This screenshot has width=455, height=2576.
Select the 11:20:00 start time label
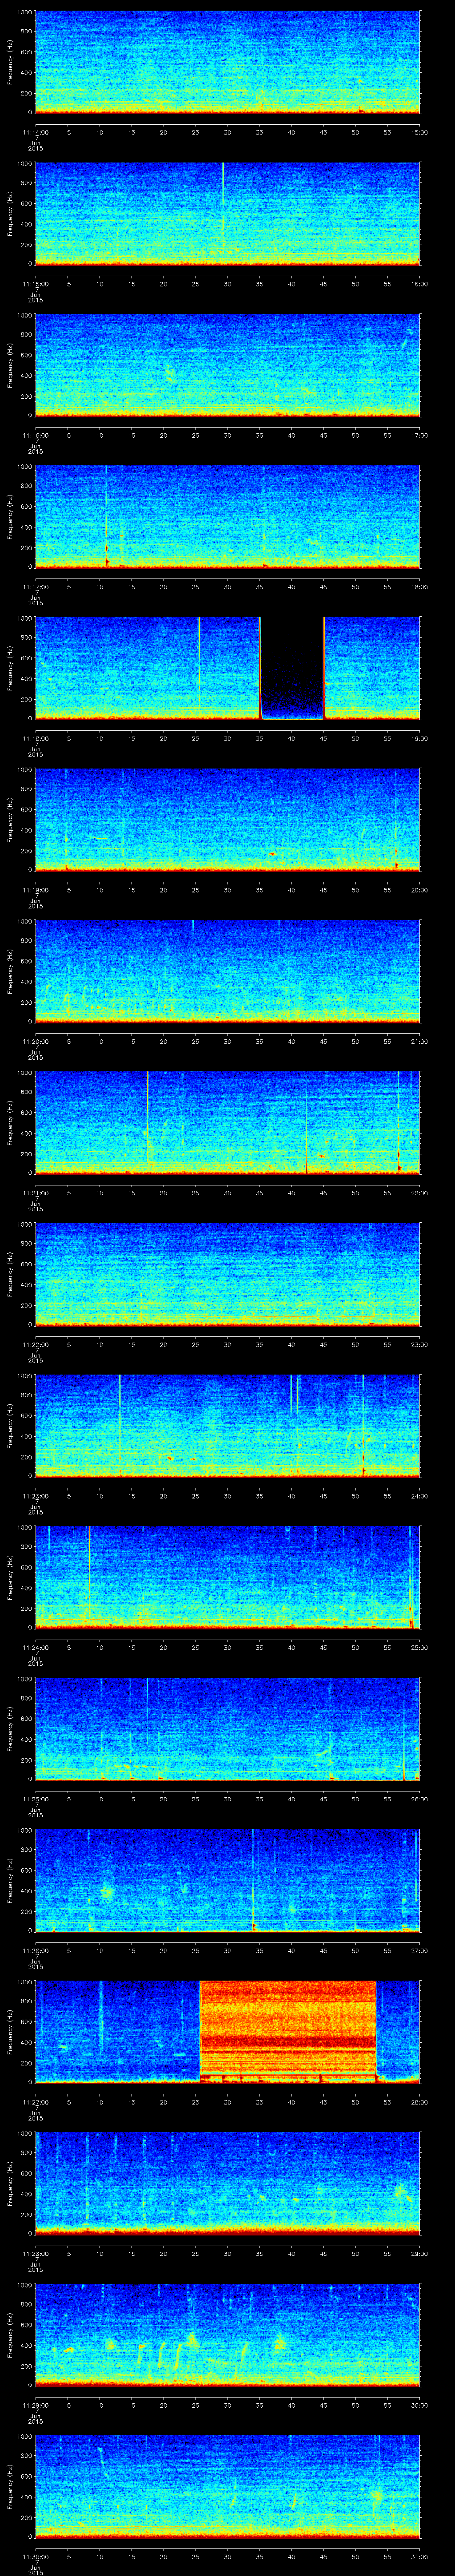pos(35,1042)
